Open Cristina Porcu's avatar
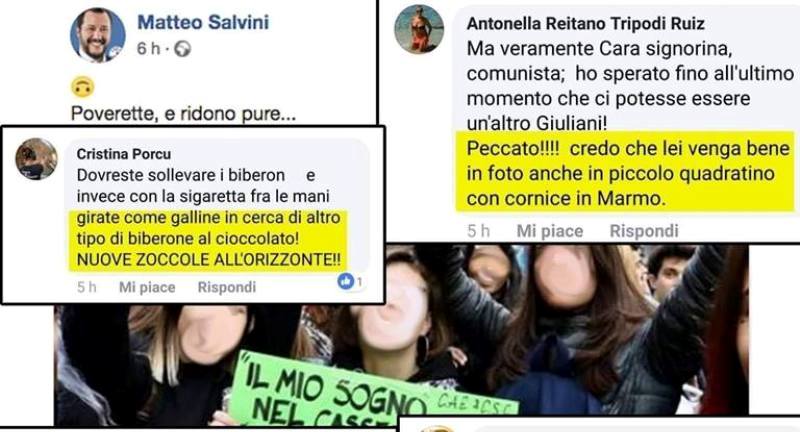Image resolution: width=800 pixels, height=432 pixels. click(36, 159)
